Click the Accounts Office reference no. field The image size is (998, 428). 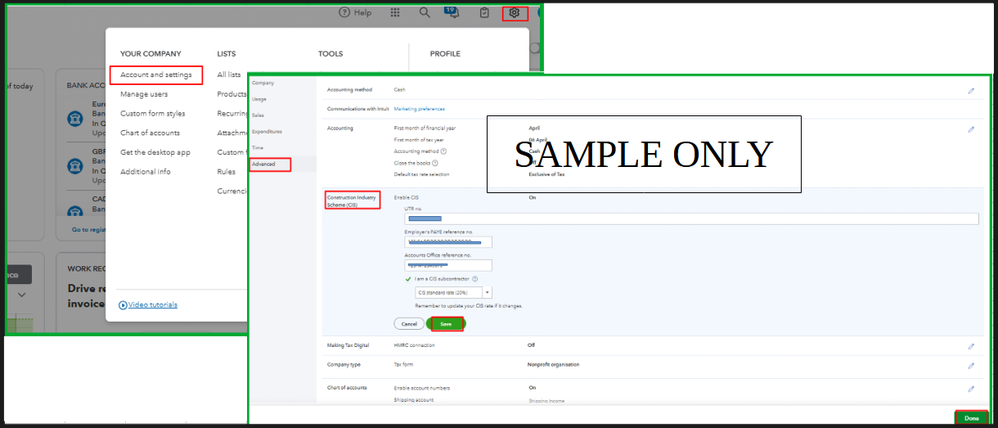pyautogui.click(x=448, y=266)
